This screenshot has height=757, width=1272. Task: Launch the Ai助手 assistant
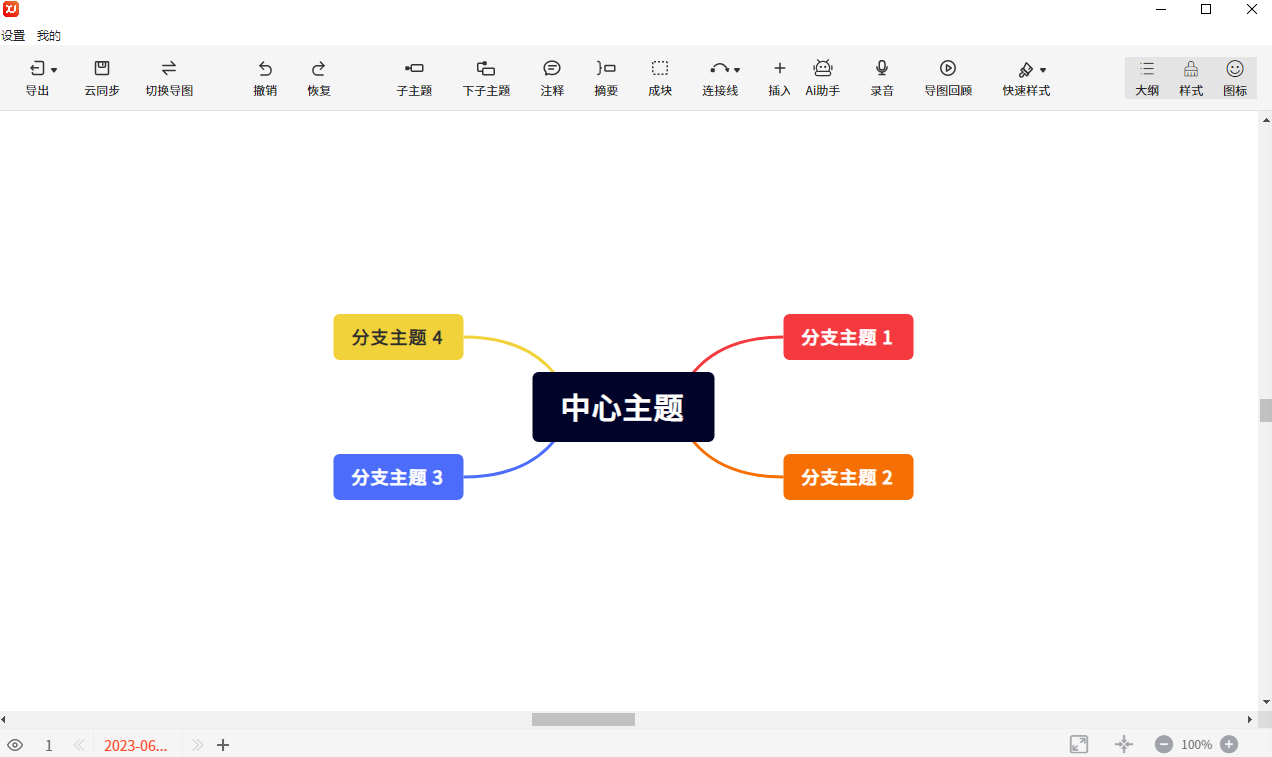pyautogui.click(x=822, y=77)
